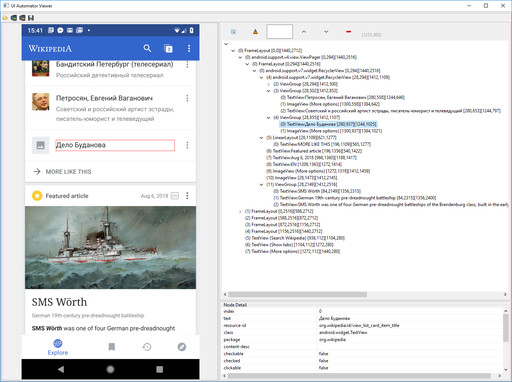Select the TextView:MORE LIKE THIS tree row
Screen dimensions: 512x382
[x=322, y=144]
